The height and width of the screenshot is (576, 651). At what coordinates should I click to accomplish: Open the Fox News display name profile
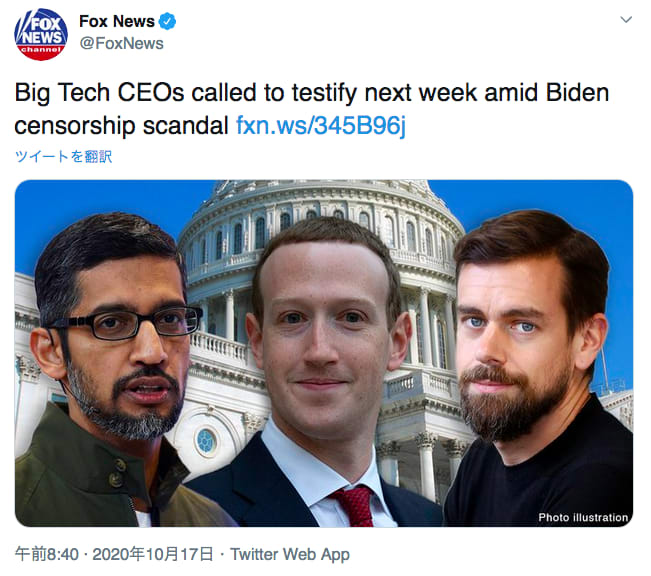click(x=117, y=21)
